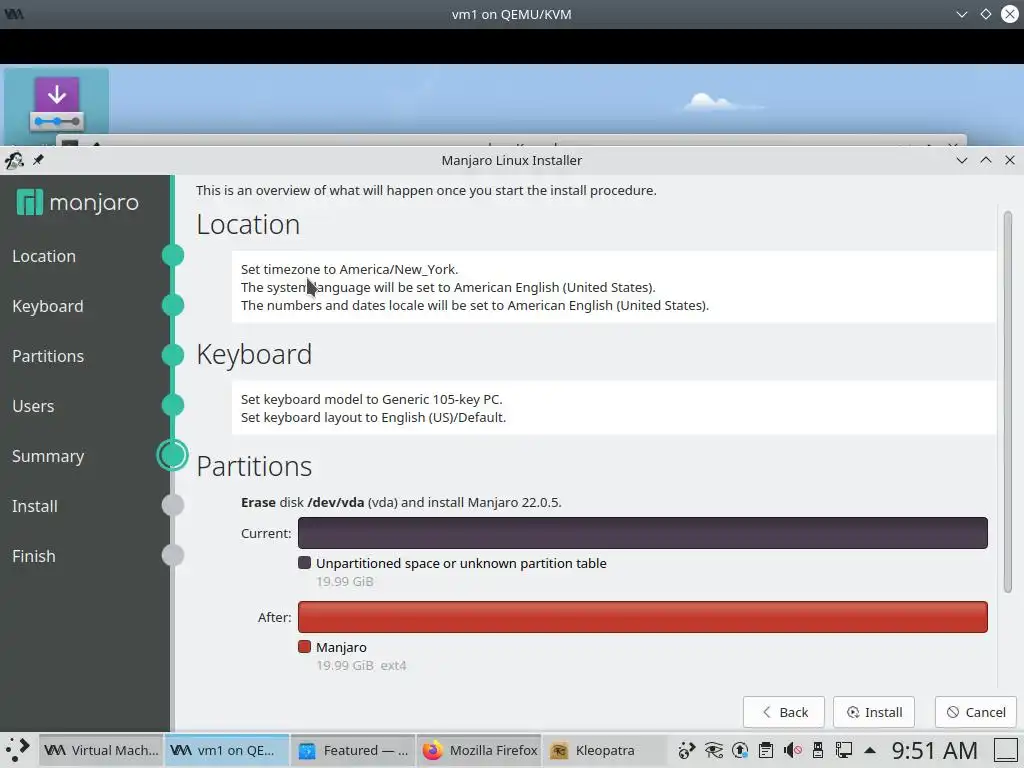The height and width of the screenshot is (768, 1024).
Task: Switch to the Featured Discover taskbar entry
Action: [353, 750]
